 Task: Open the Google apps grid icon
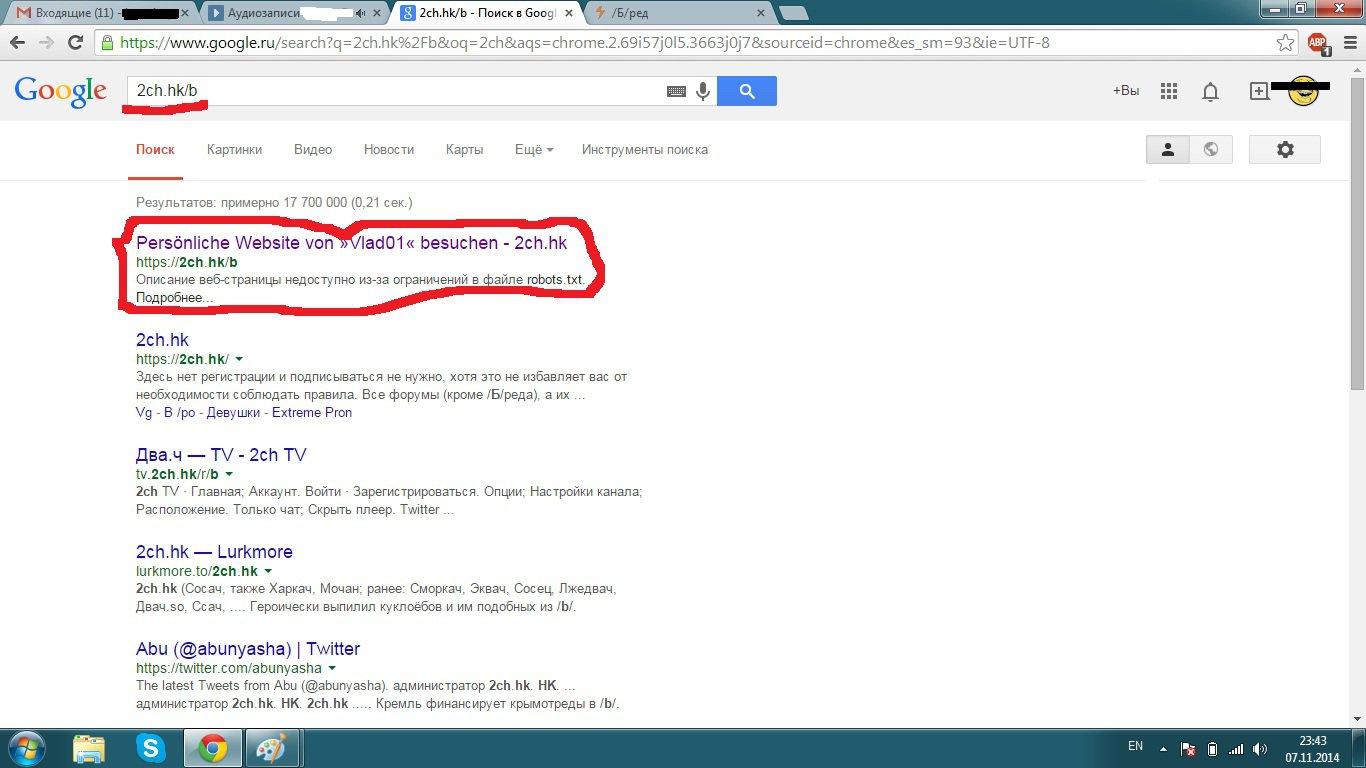[1168, 91]
